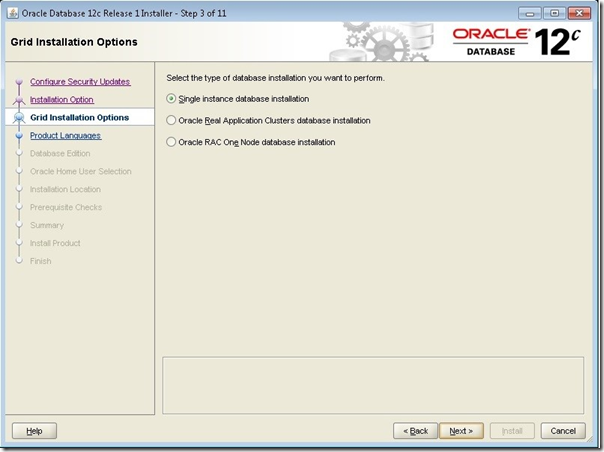The width and height of the screenshot is (604, 452).
Task: Click the Database Edition step label
Action: point(60,153)
